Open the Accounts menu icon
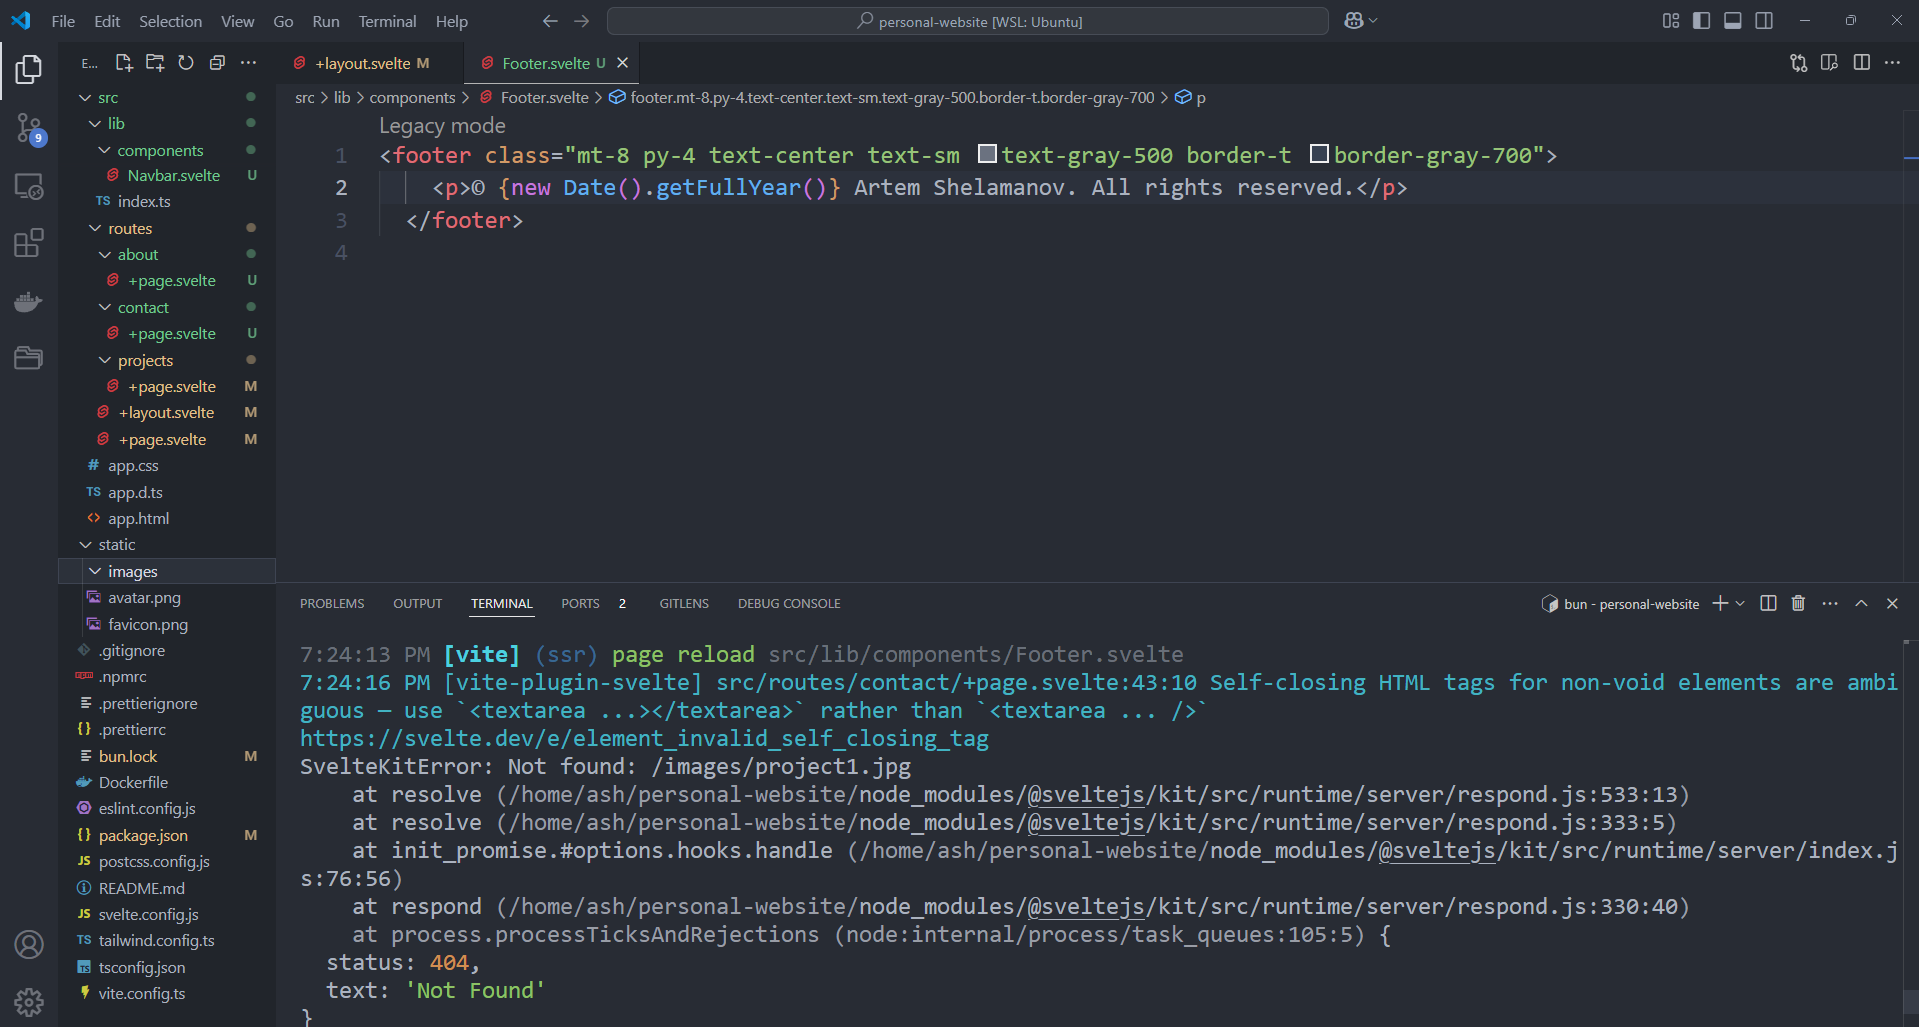 pos(29,944)
